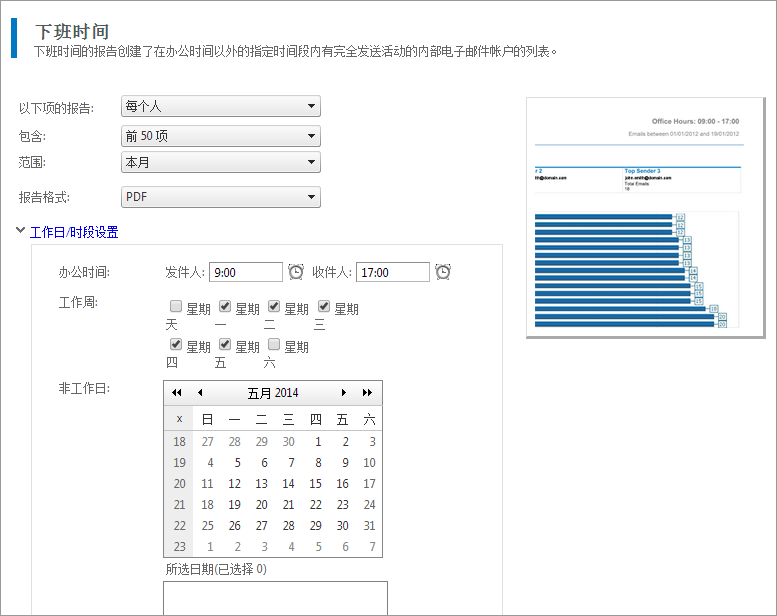Image resolution: width=777 pixels, height=616 pixels.
Task: Go to previous year in calendar
Action: (x=177, y=393)
